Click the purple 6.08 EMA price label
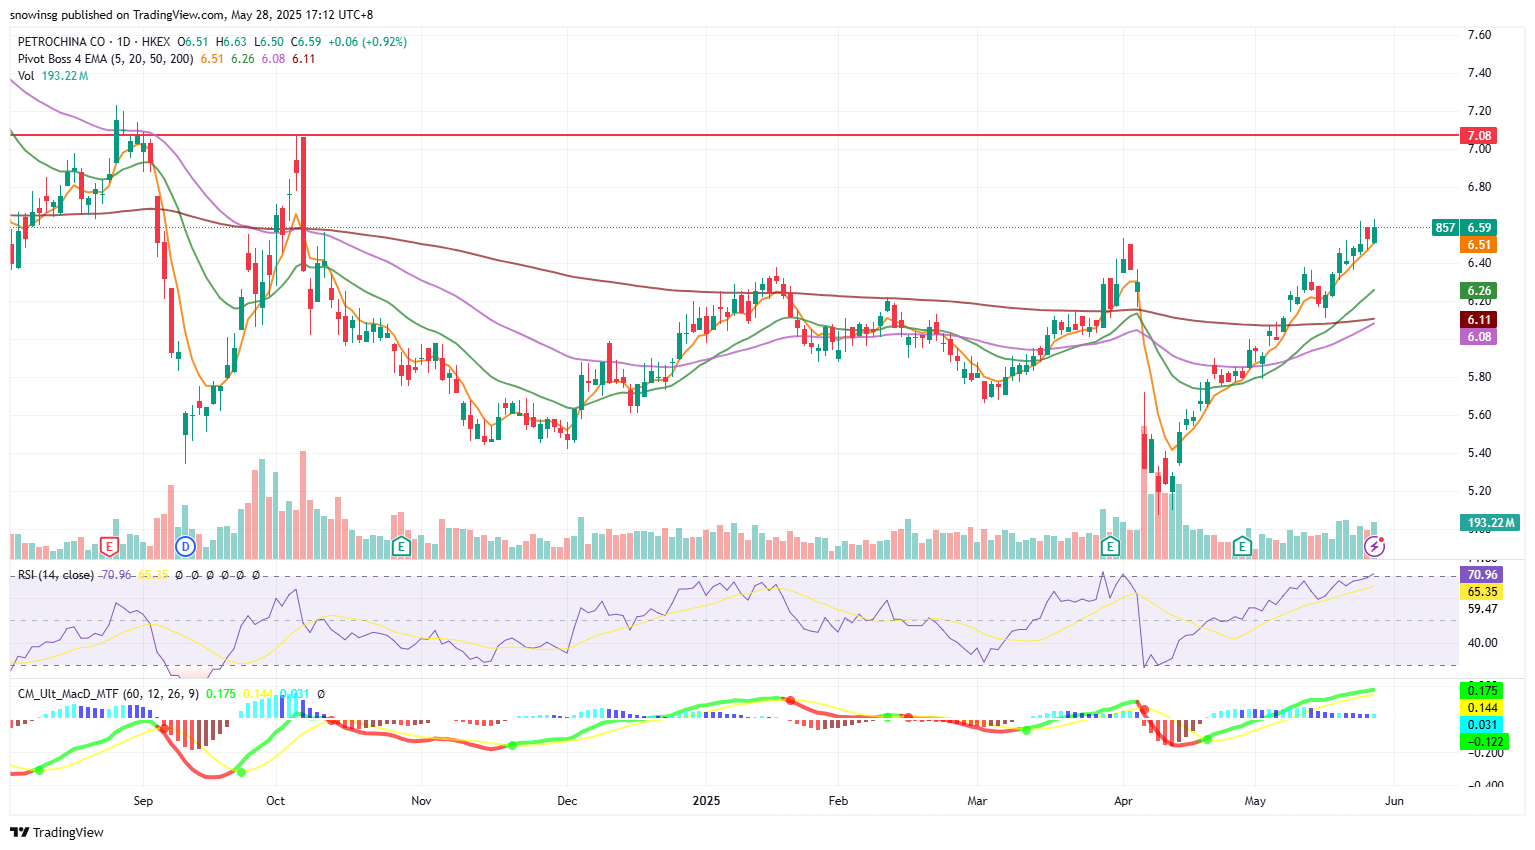This screenshot has height=850, width=1535. [1479, 337]
